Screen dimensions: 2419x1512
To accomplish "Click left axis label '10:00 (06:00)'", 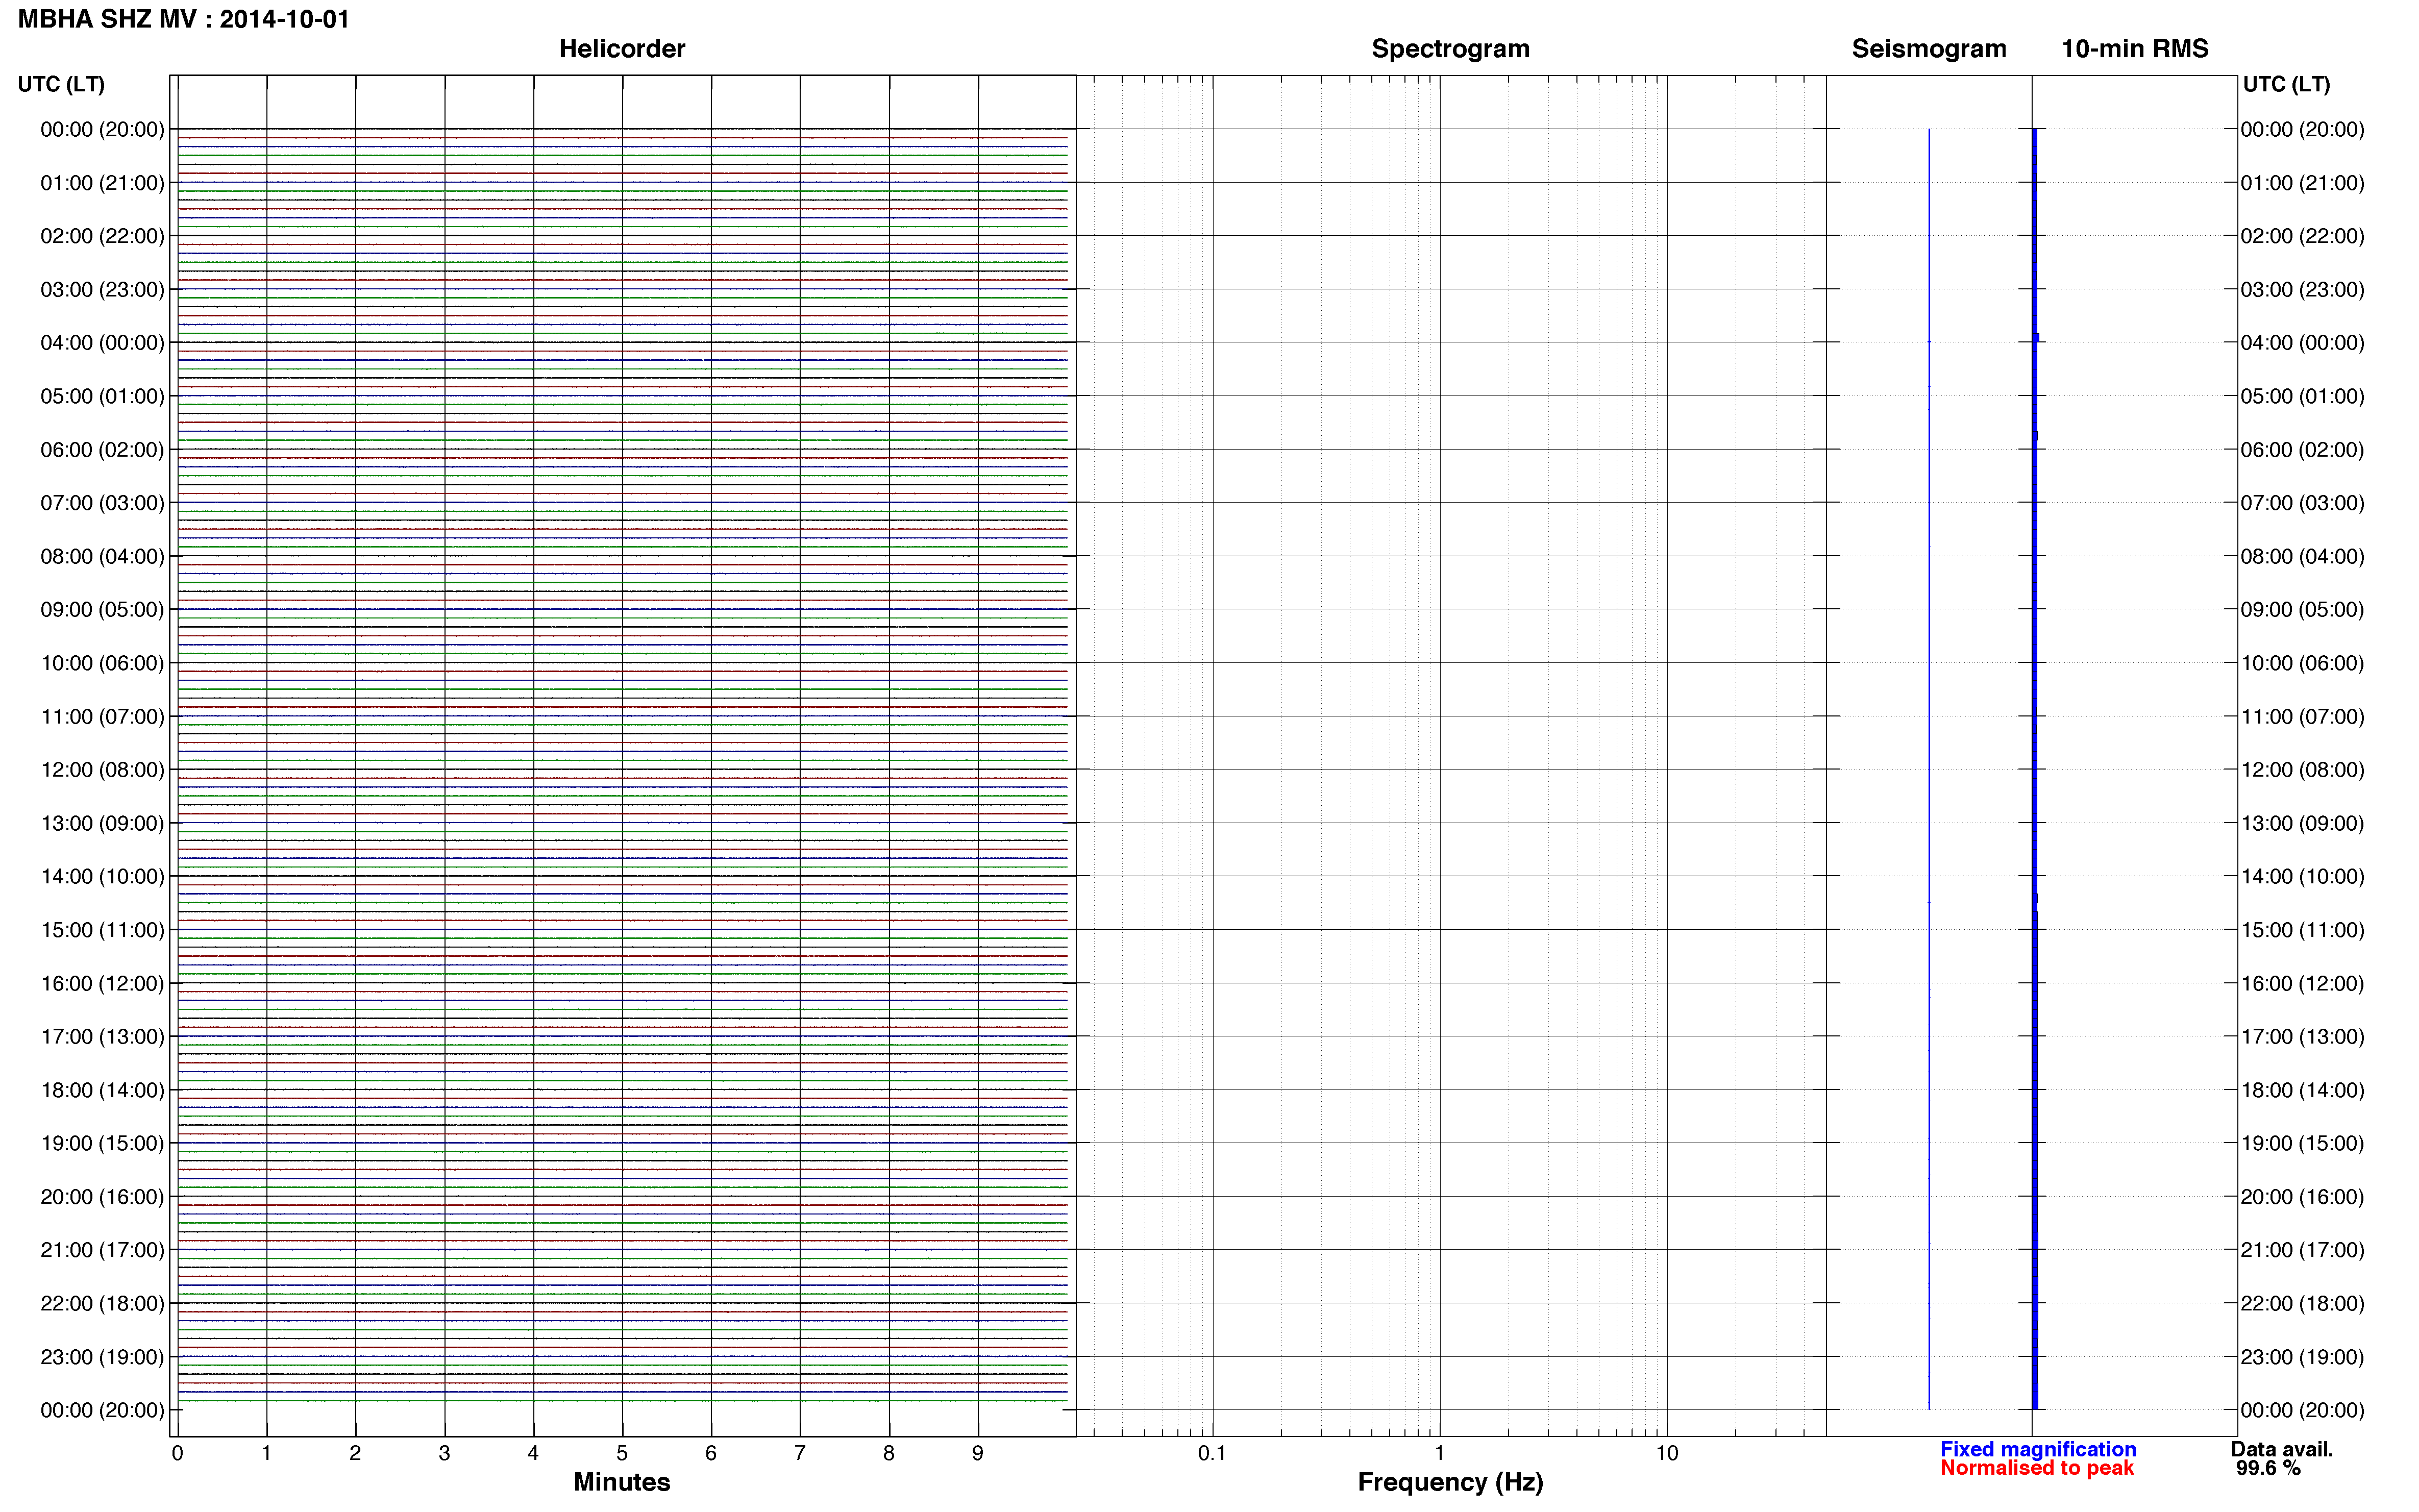I will [102, 663].
